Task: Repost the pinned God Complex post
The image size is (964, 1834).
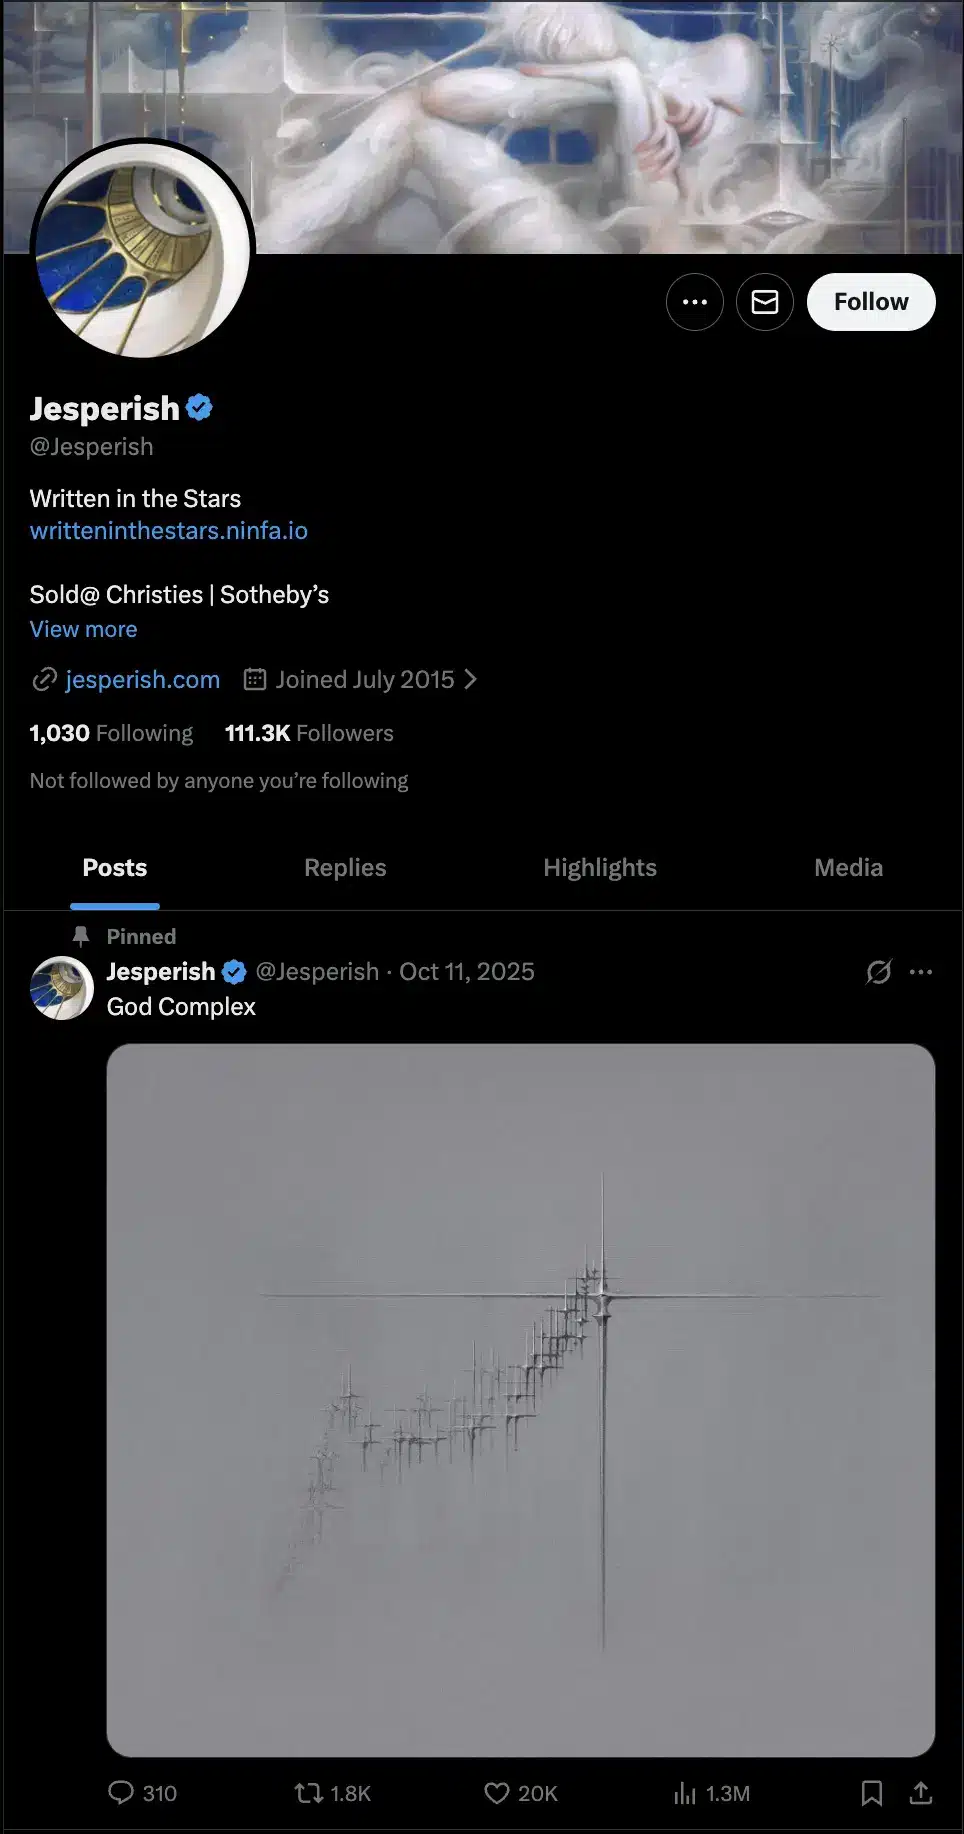Action: (310, 1792)
